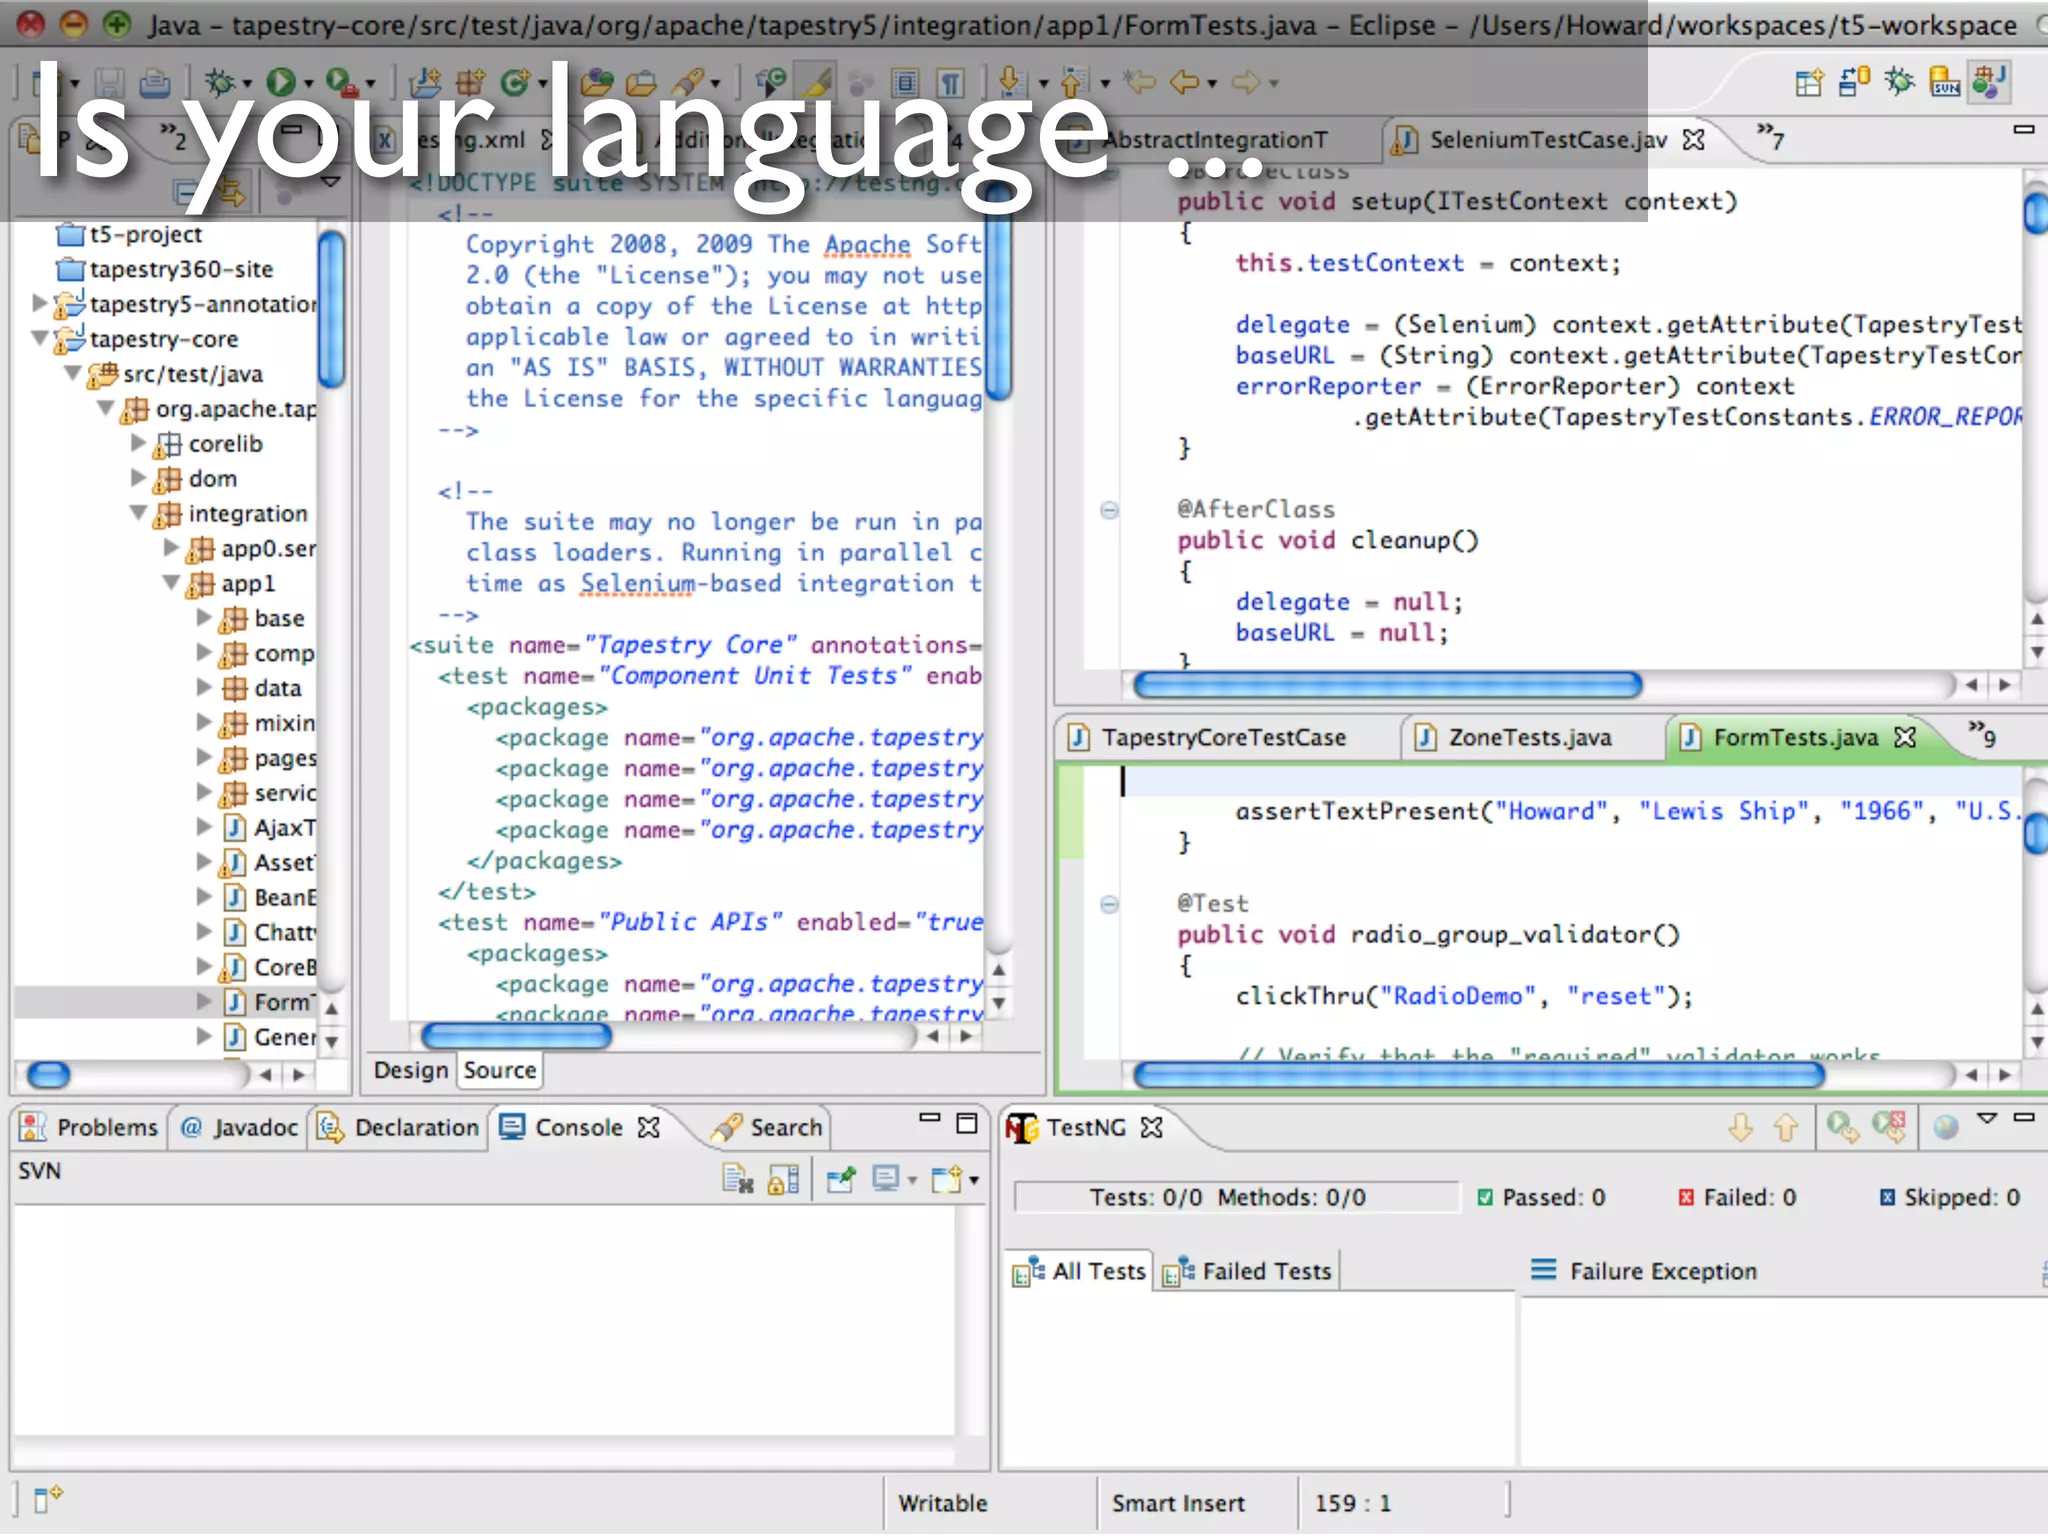Close the SeleniumTestCase.java editor tab
The height and width of the screenshot is (1536, 2048).
[x=1694, y=140]
